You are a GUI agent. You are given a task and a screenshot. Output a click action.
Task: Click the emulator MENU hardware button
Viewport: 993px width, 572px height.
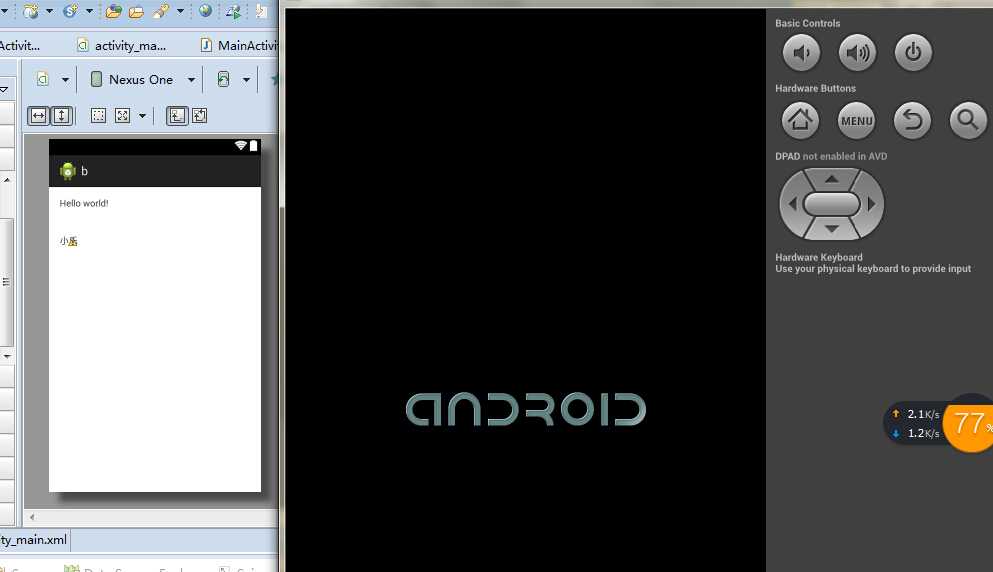pos(856,120)
